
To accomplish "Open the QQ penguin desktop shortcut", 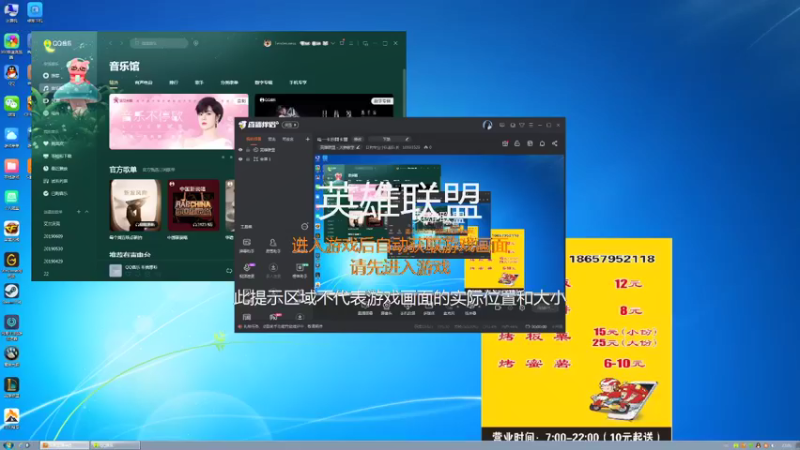I will [x=11, y=74].
